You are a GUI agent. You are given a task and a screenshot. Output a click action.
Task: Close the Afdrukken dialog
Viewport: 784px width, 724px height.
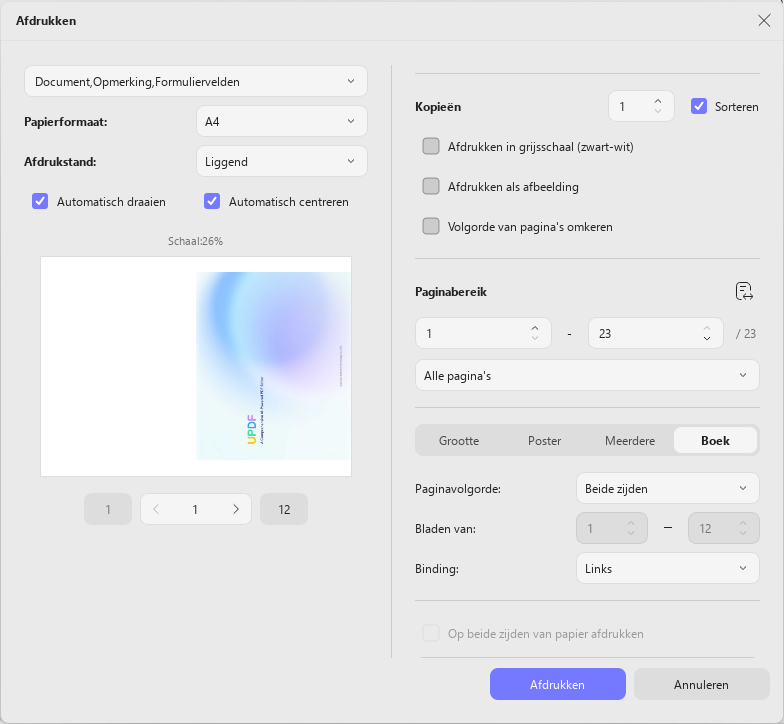pyautogui.click(x=764, y=20)
